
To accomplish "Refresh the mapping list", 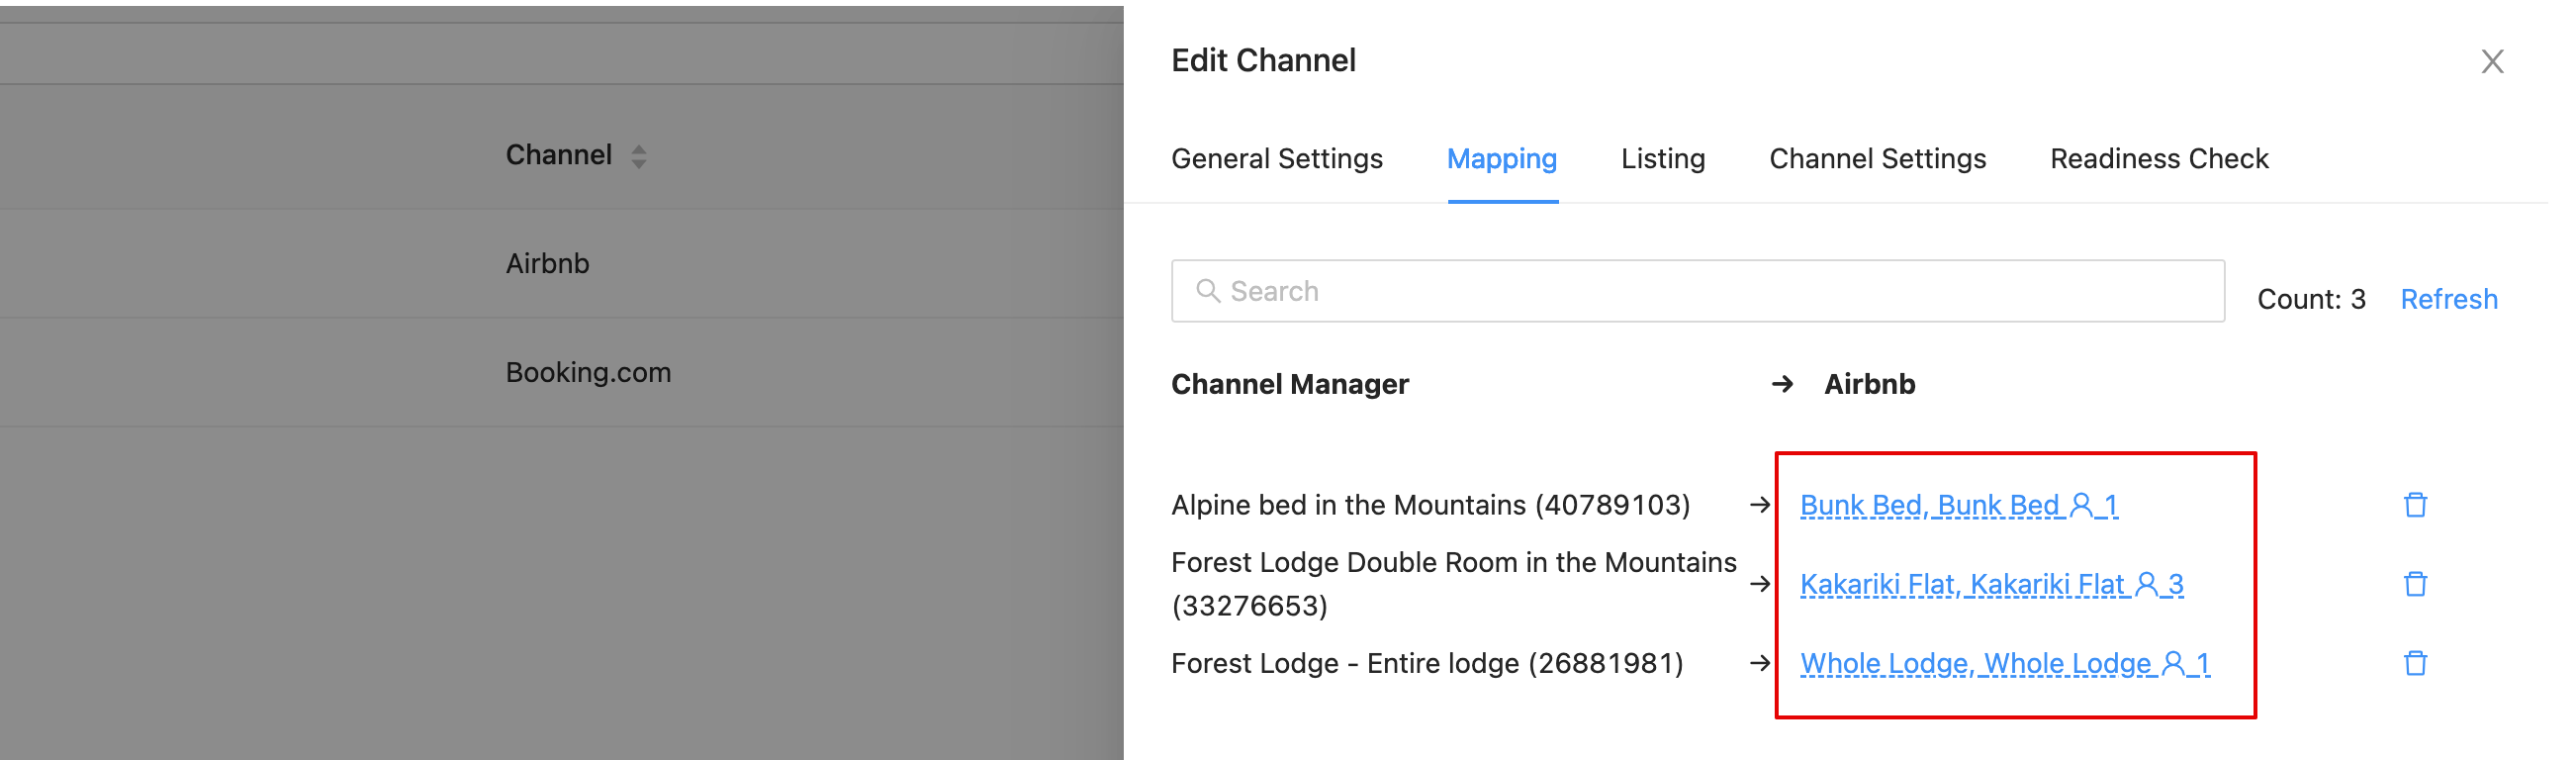I will point(2449,299).
